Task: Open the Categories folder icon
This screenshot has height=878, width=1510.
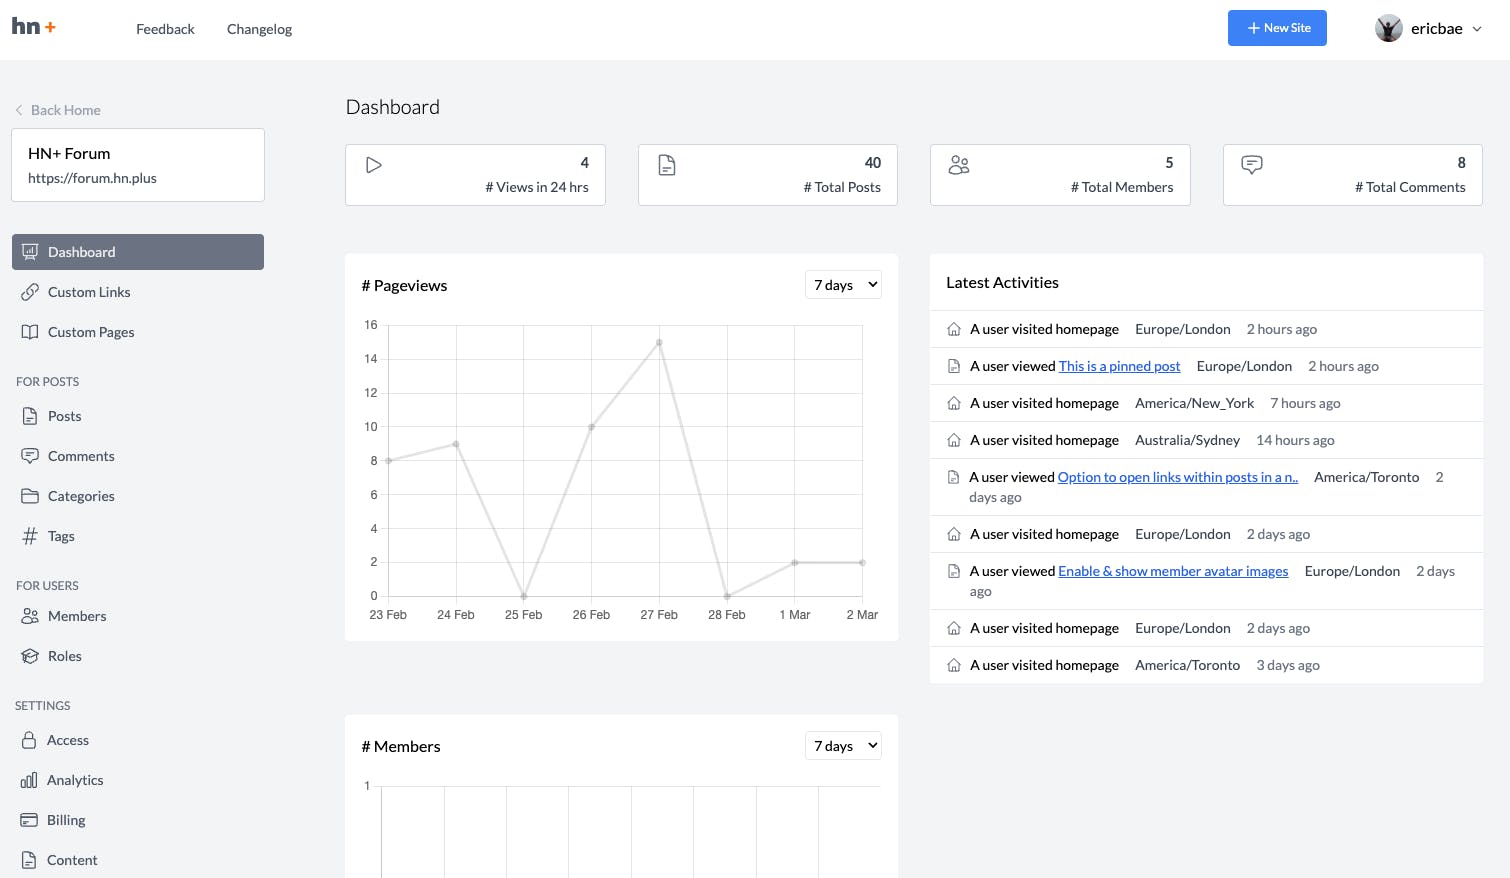Action: tap(30, 496)
